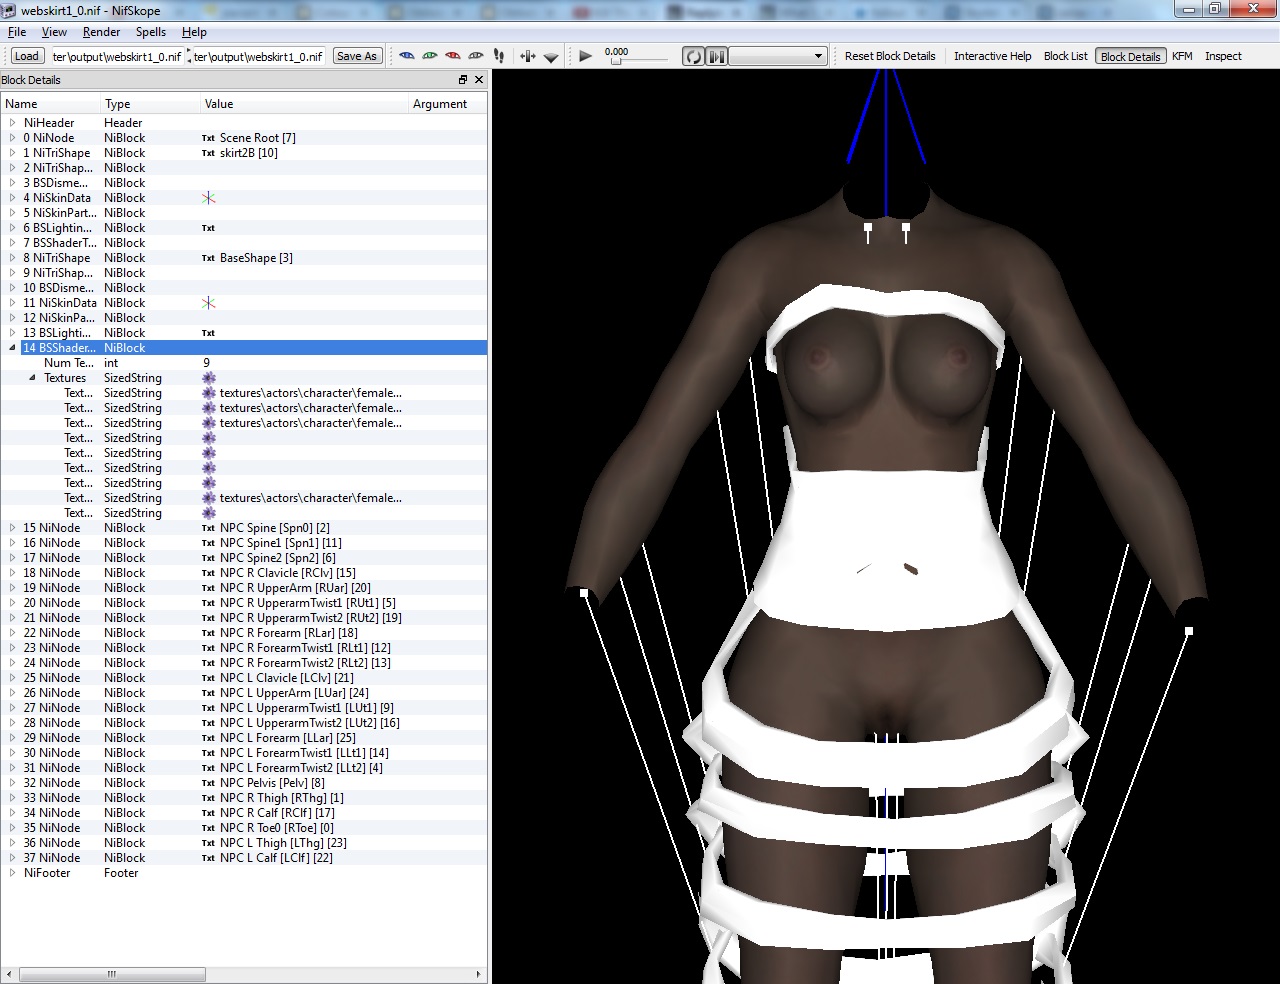
Task: Click the 4 NiSkinData transform icon
Action: click(208, 198)
